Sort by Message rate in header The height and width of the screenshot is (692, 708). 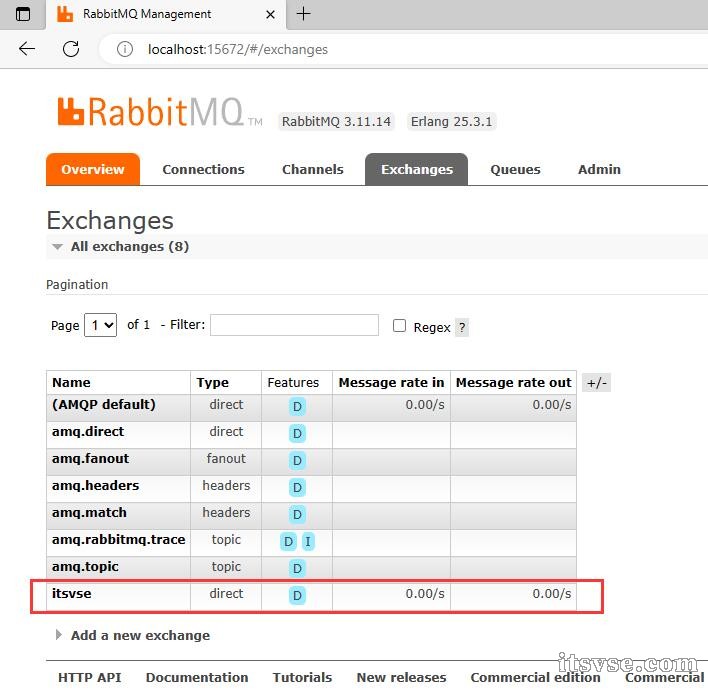pos(391,383)
